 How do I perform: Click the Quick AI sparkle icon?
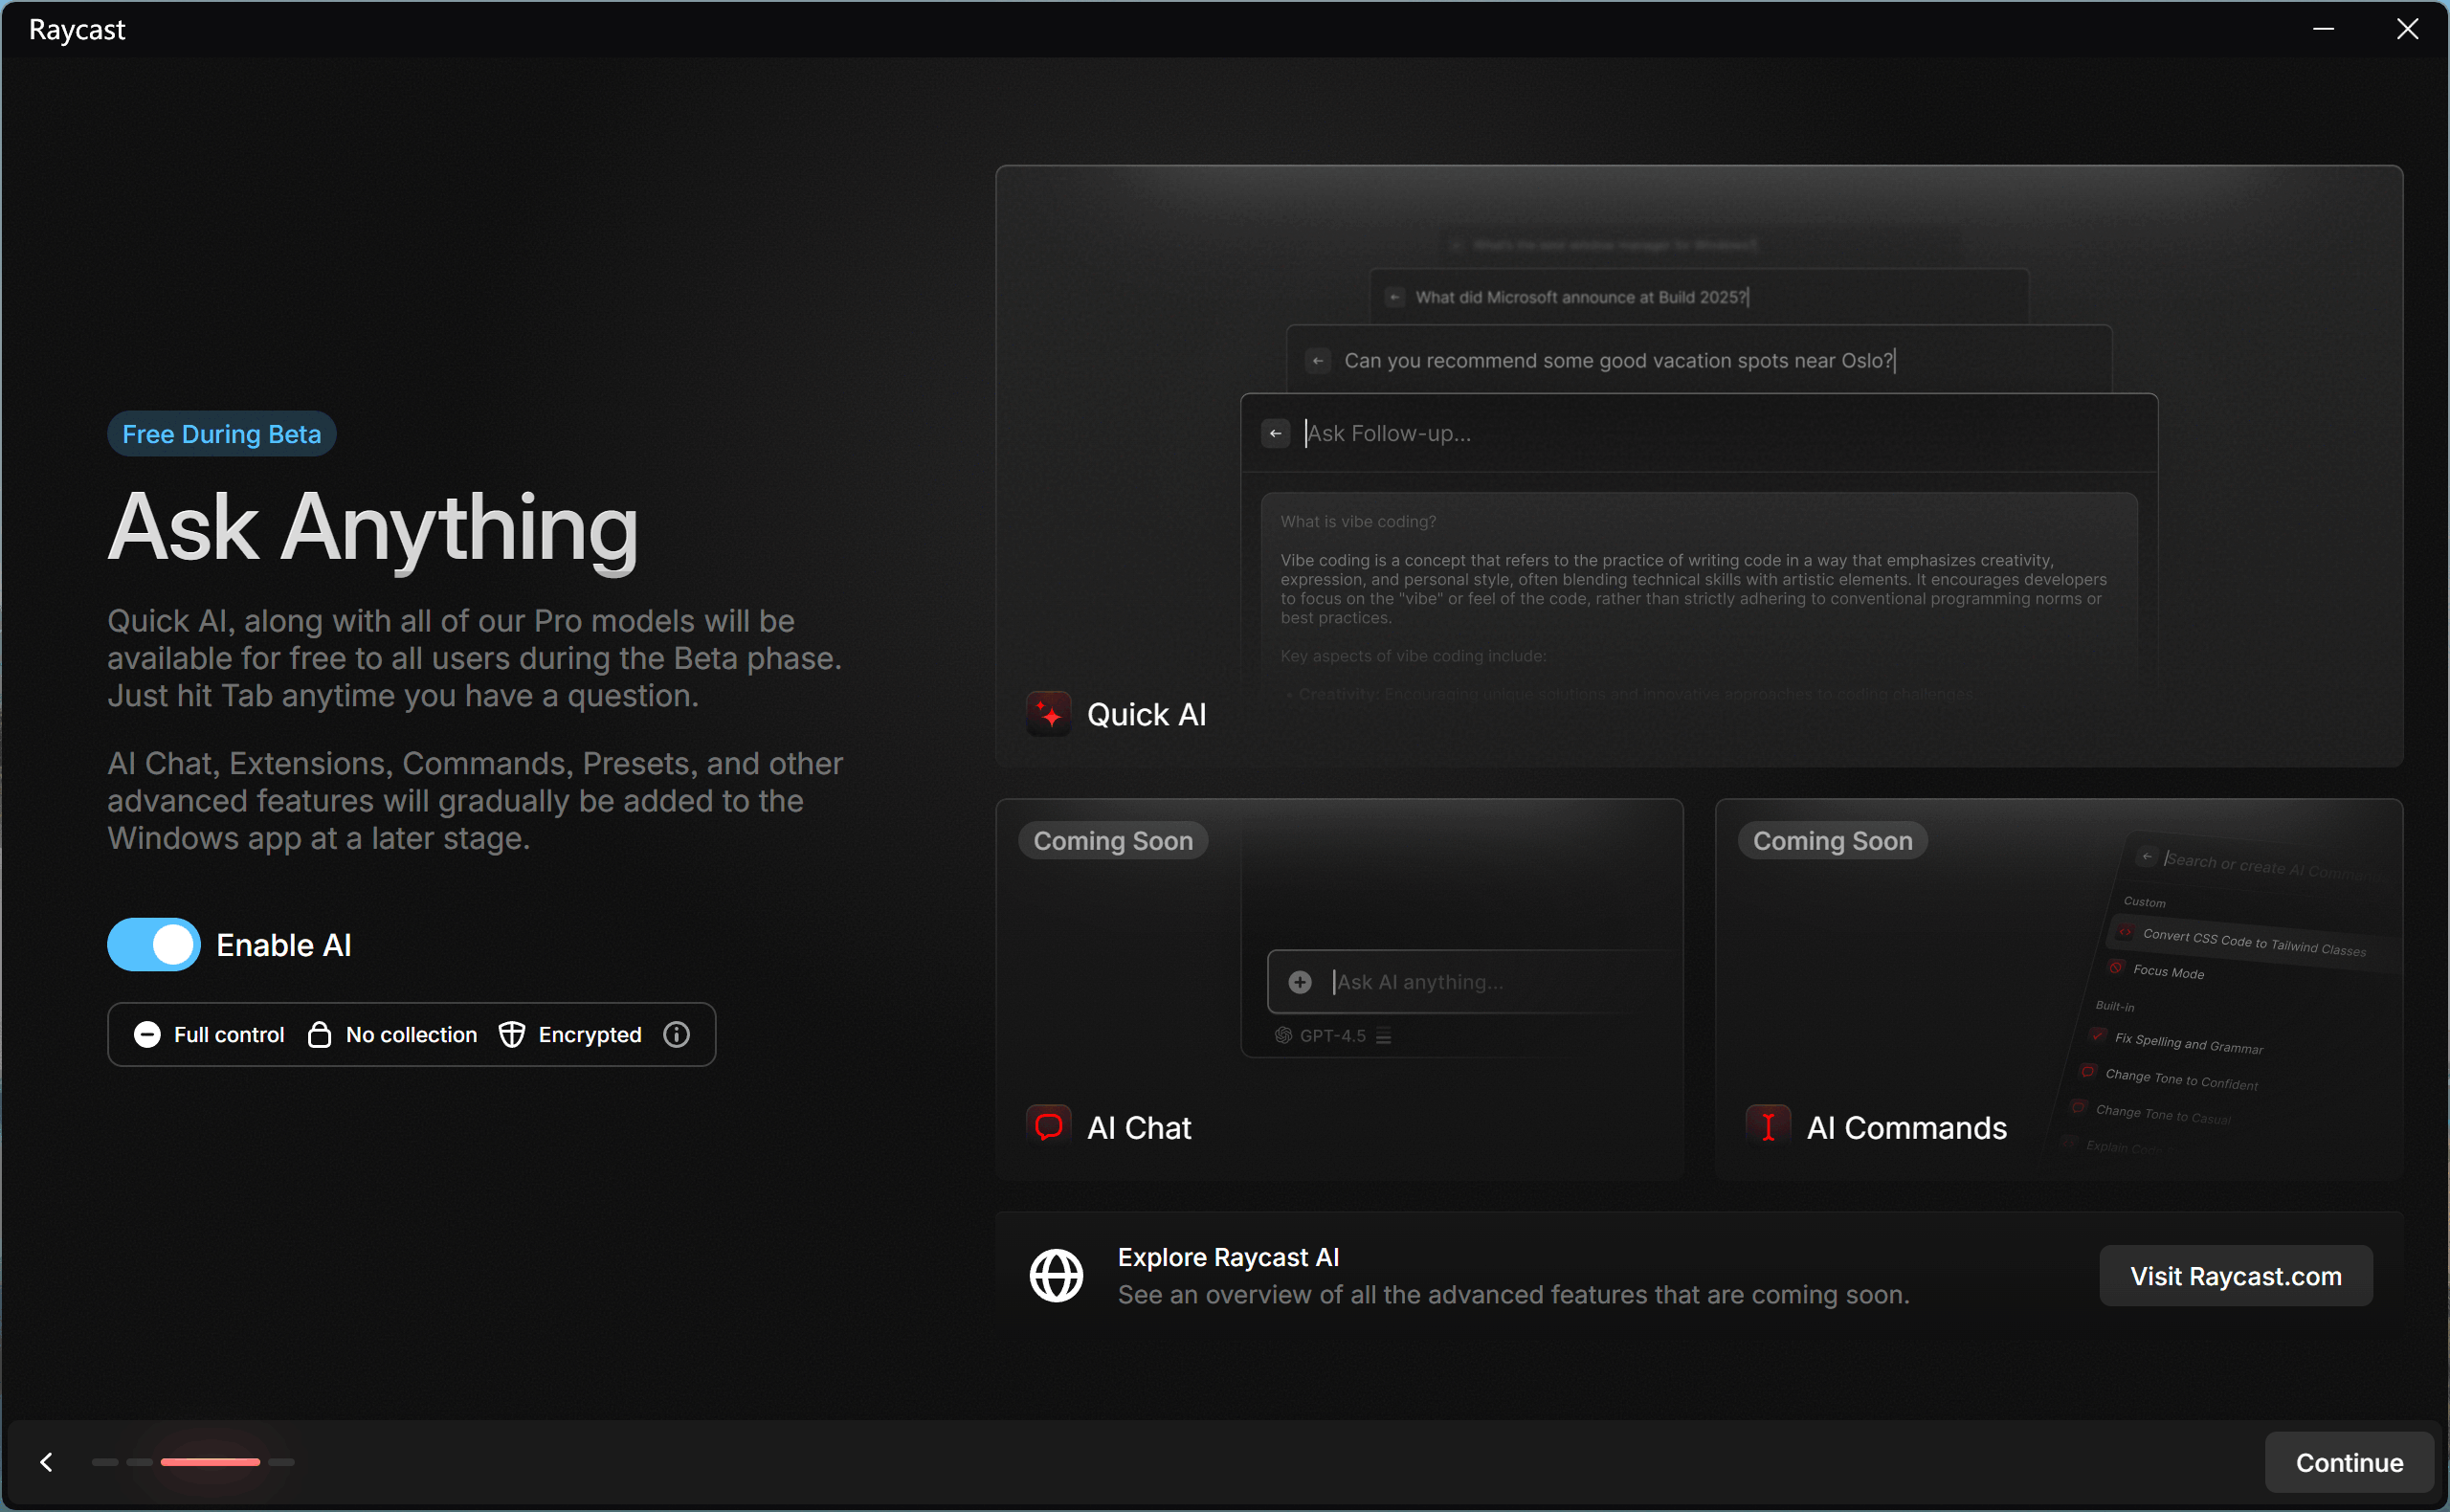pos(1048,714)
